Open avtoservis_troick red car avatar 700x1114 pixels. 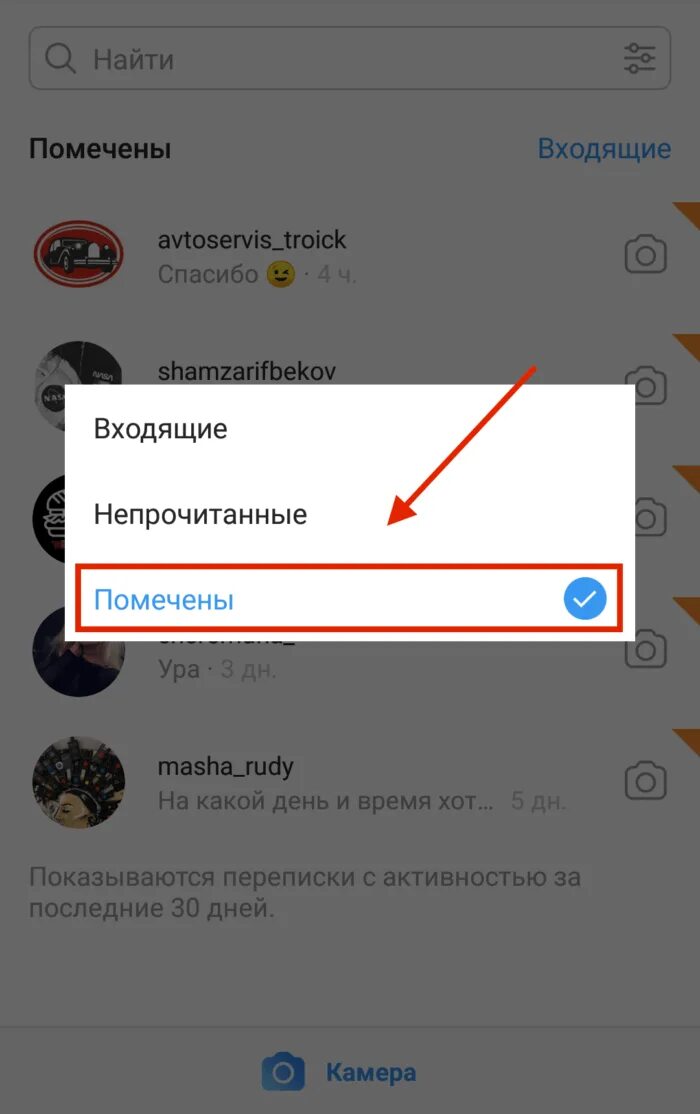pos(78,254)
